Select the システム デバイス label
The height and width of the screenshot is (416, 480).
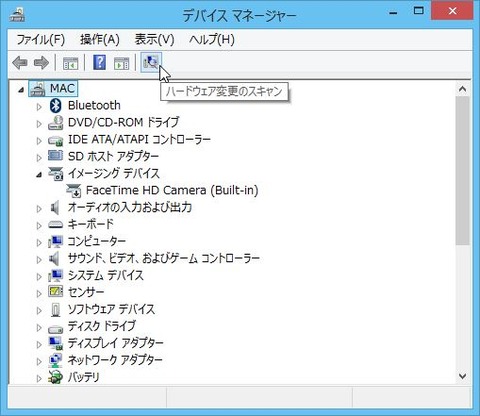pos(106,275)
